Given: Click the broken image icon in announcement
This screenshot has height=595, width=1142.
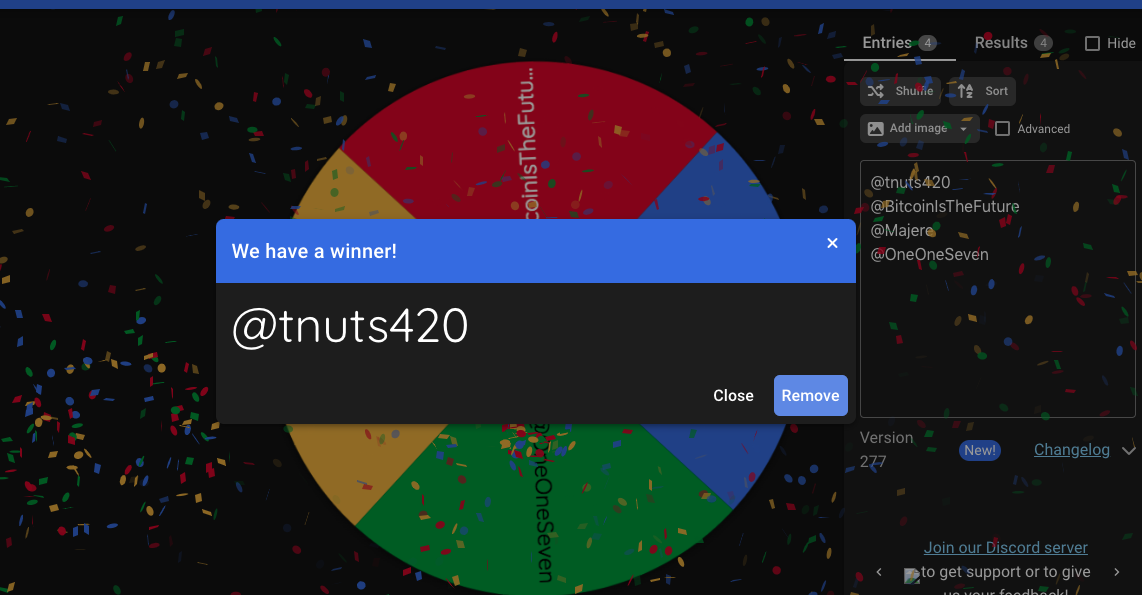Looking at the screenshot, I should coord(911,576).
